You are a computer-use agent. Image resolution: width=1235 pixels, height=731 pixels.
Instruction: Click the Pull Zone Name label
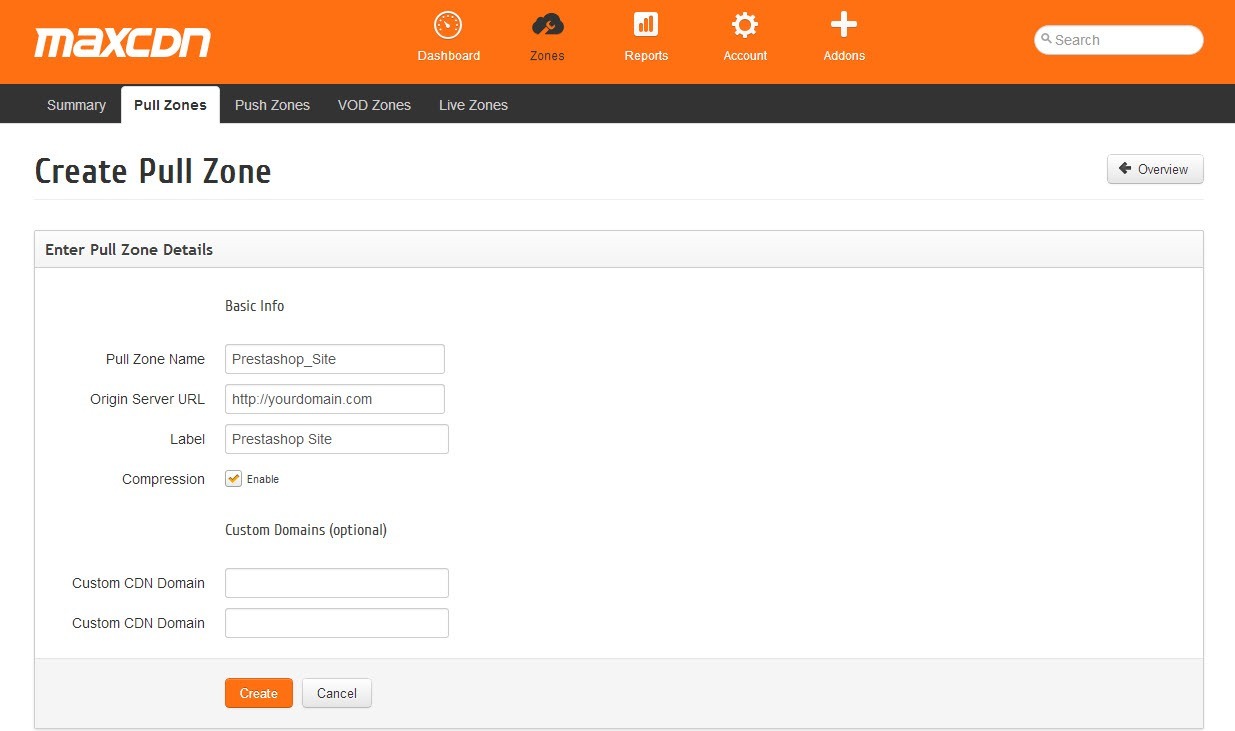point(155,359)
